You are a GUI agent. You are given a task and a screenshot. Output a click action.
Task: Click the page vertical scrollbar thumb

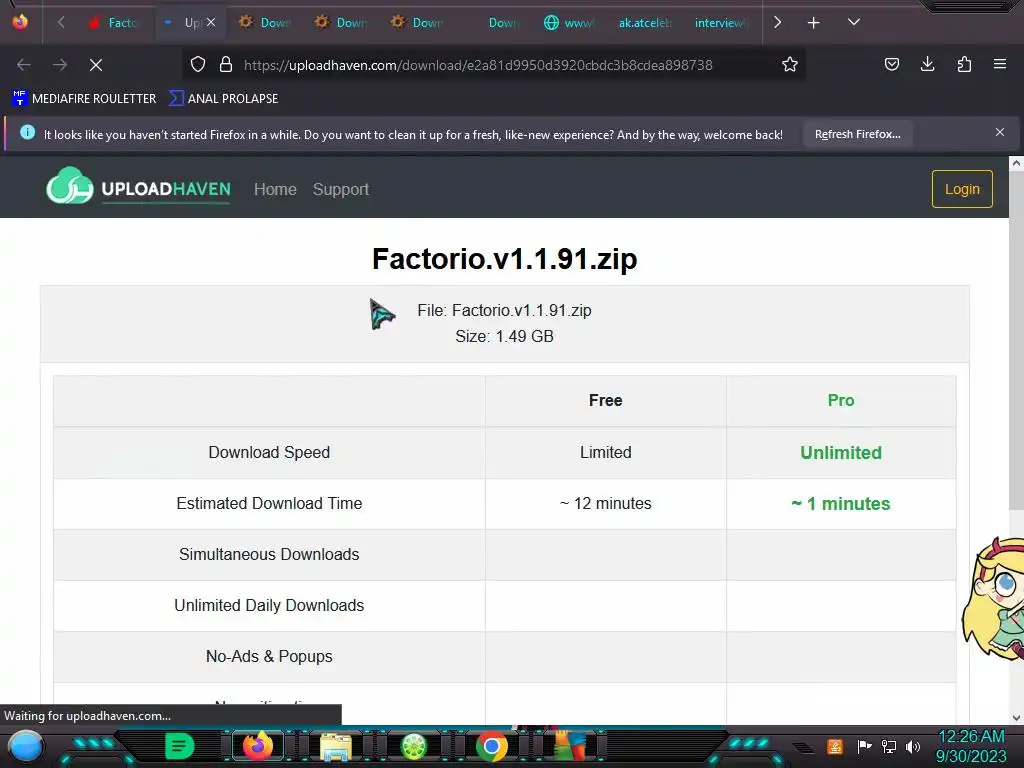click(x=1016, y=342)
